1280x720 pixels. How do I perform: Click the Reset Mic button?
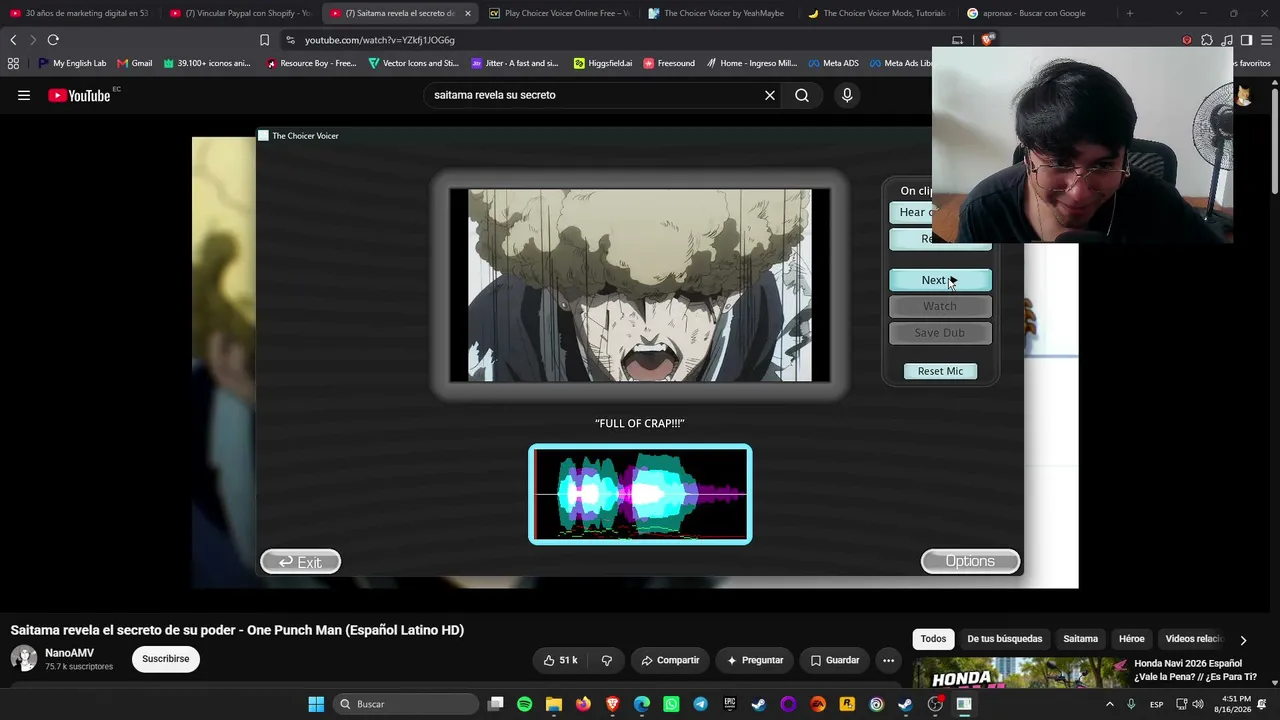(940, 371)
